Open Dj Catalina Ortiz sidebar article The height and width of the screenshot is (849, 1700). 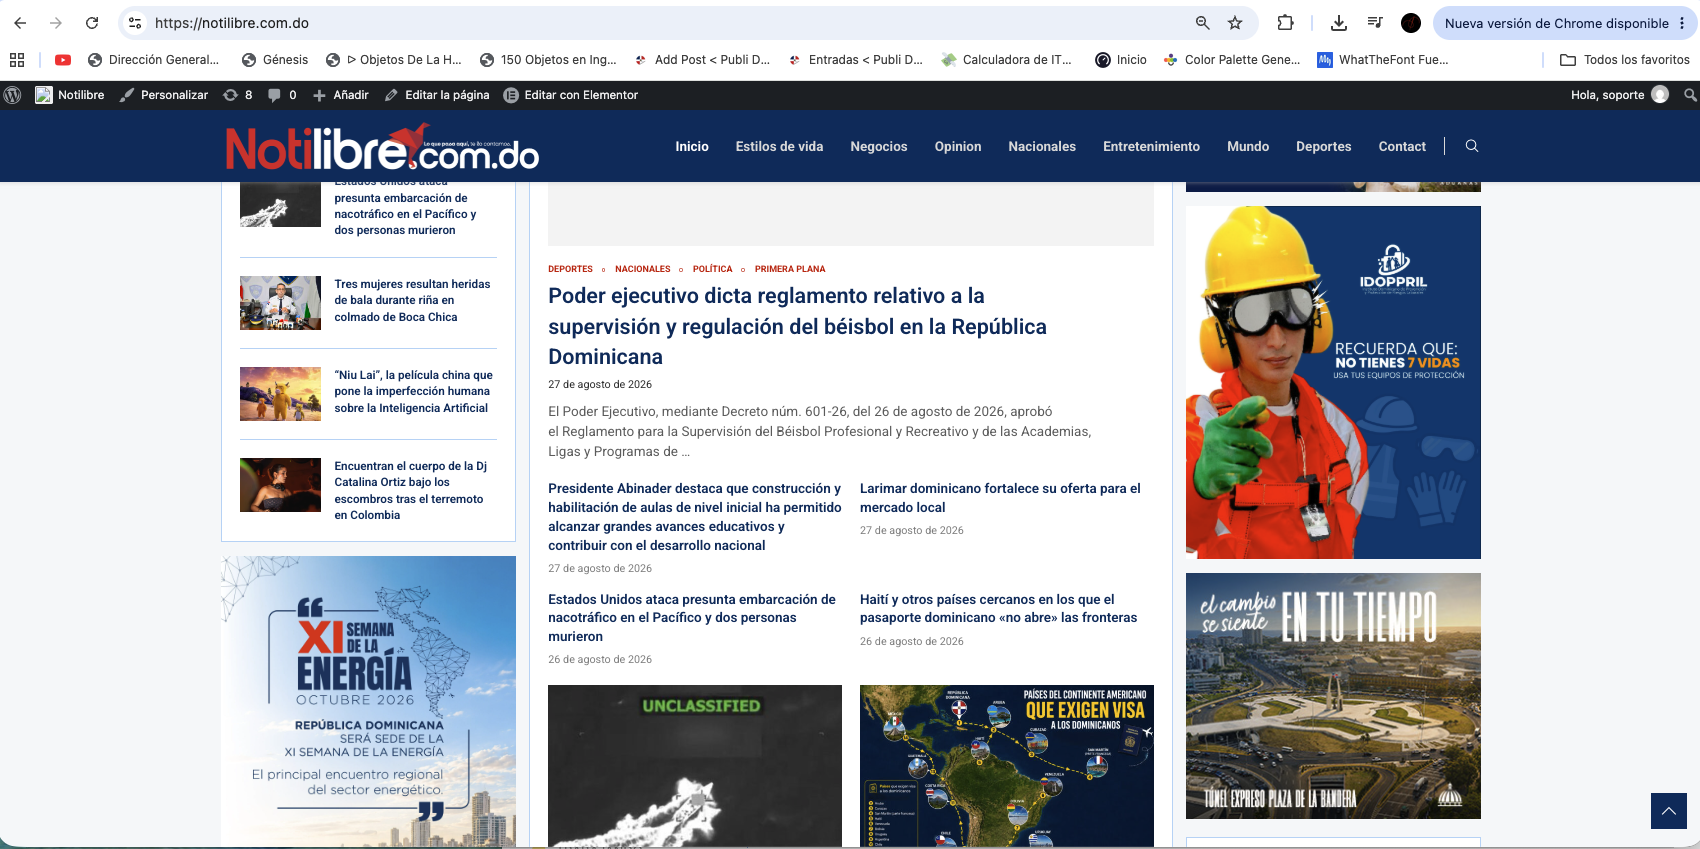410,490
